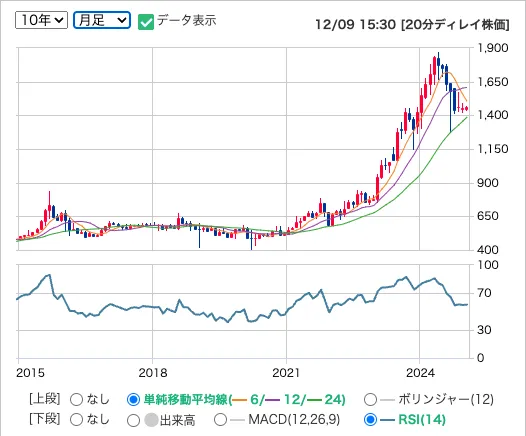Click the 2021 year axis label

pyautogui.click(x=286, y=373)
